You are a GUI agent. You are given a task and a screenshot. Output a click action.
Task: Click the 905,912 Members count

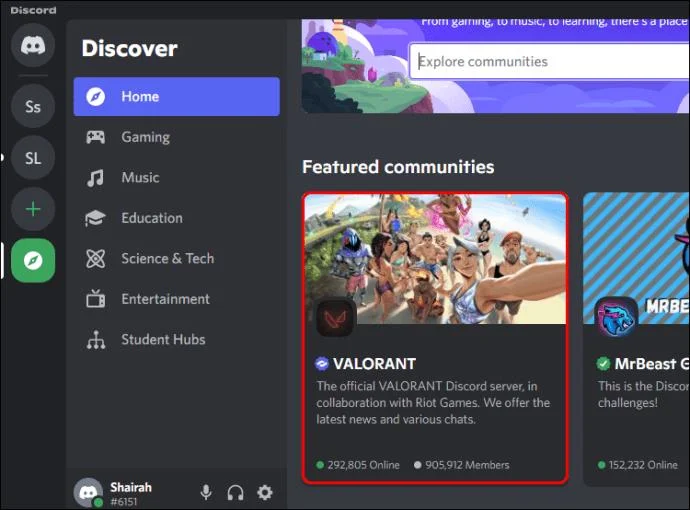[x=462, y=465]
